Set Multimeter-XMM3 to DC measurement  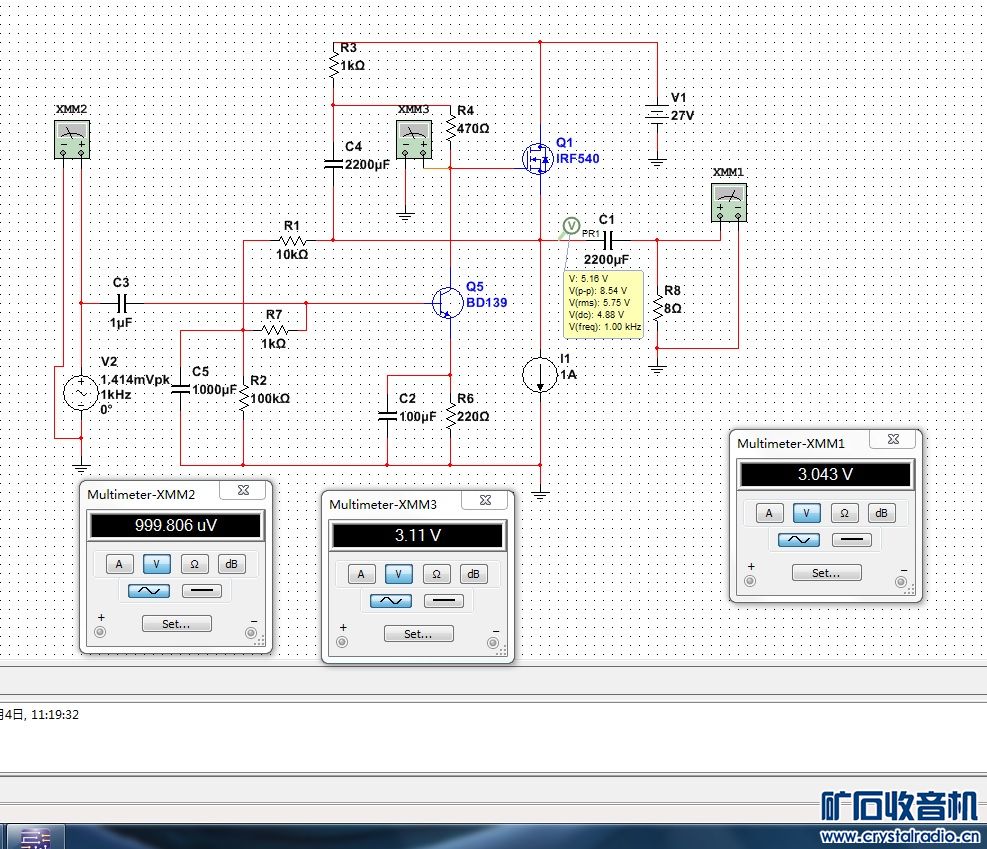(x=444, y=601)
